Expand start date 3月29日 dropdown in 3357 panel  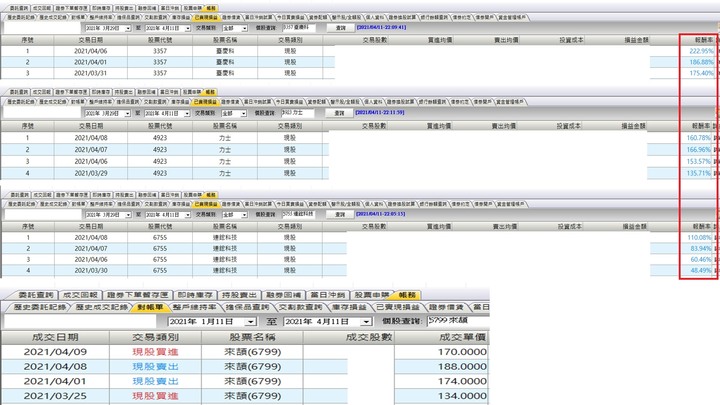click(128, 28)
